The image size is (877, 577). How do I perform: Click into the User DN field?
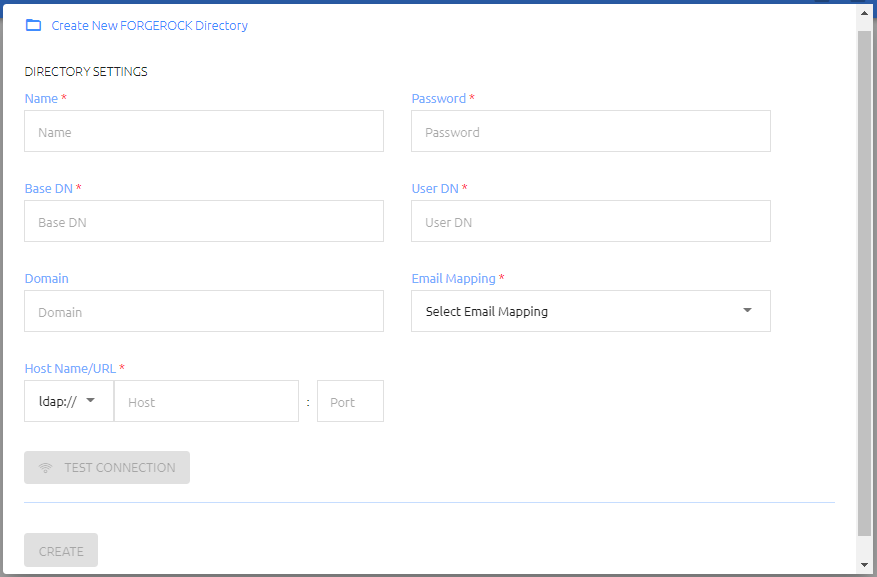pyautogui.click(x=591, y=221)
